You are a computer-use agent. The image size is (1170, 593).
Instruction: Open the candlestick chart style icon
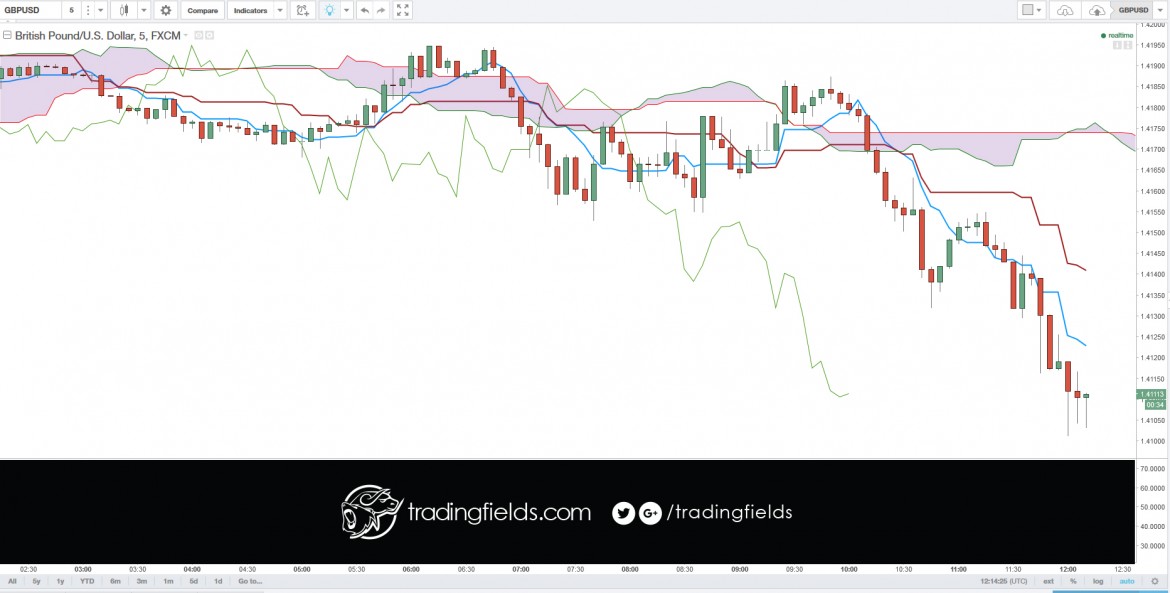pos(125,10)
